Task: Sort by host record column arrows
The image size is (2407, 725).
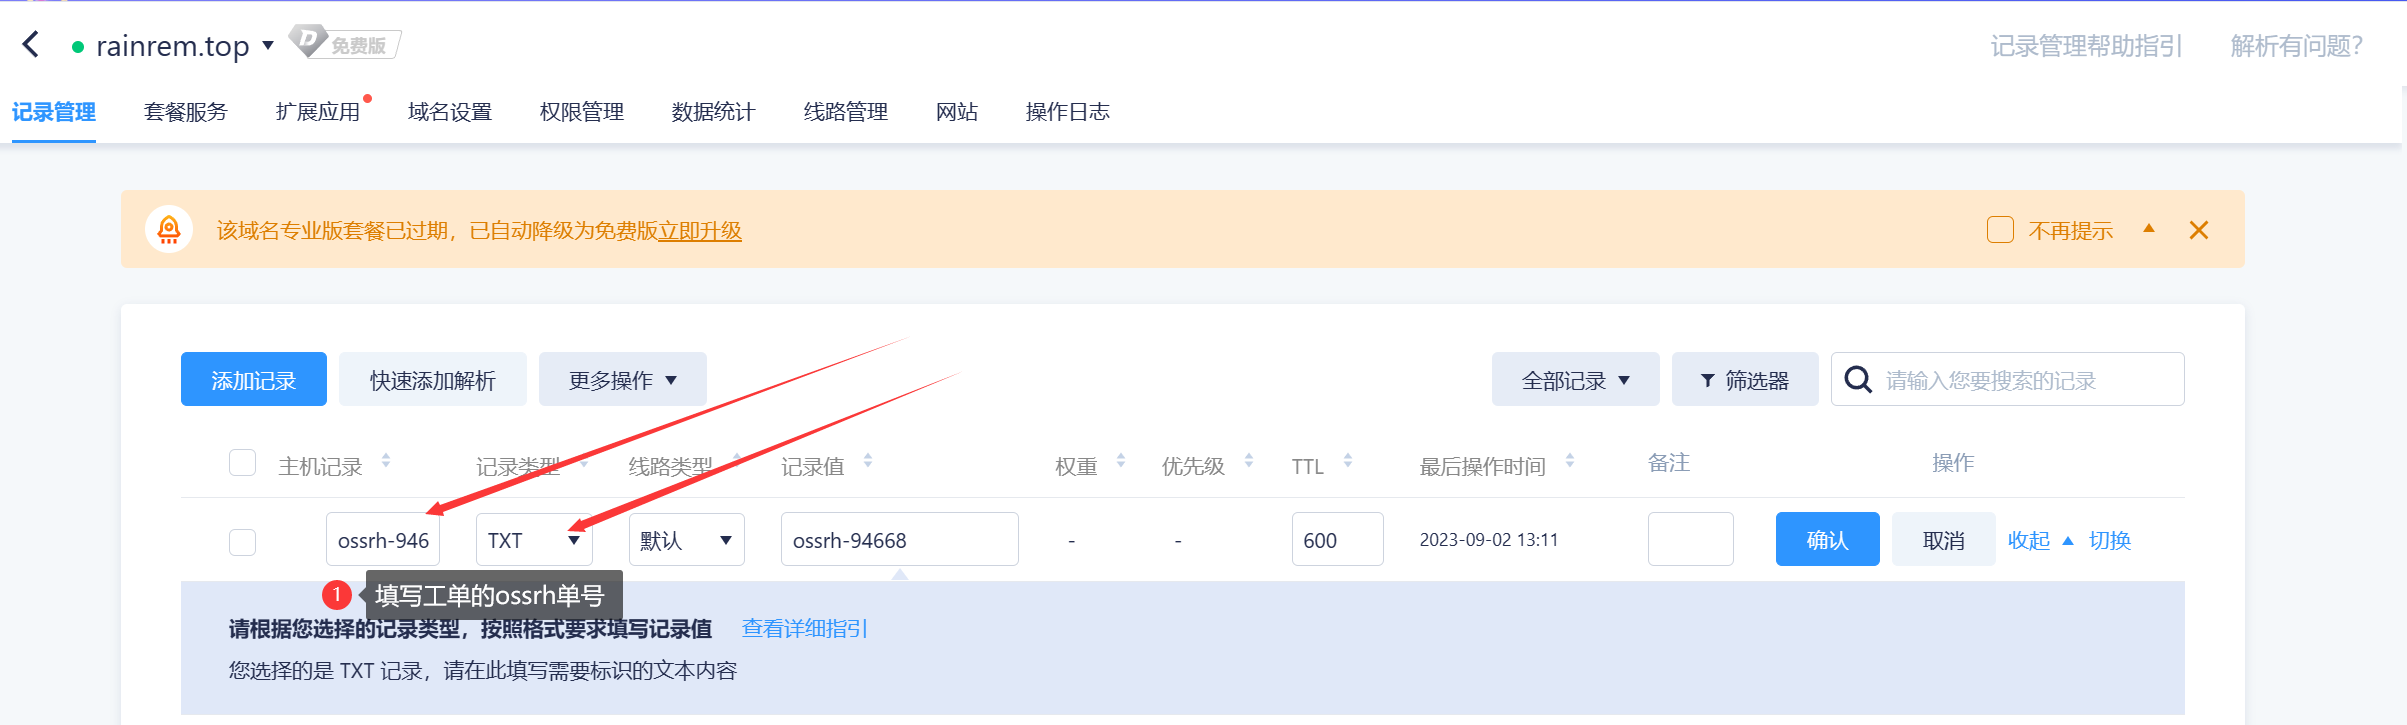Action: [x=386, y=461]
